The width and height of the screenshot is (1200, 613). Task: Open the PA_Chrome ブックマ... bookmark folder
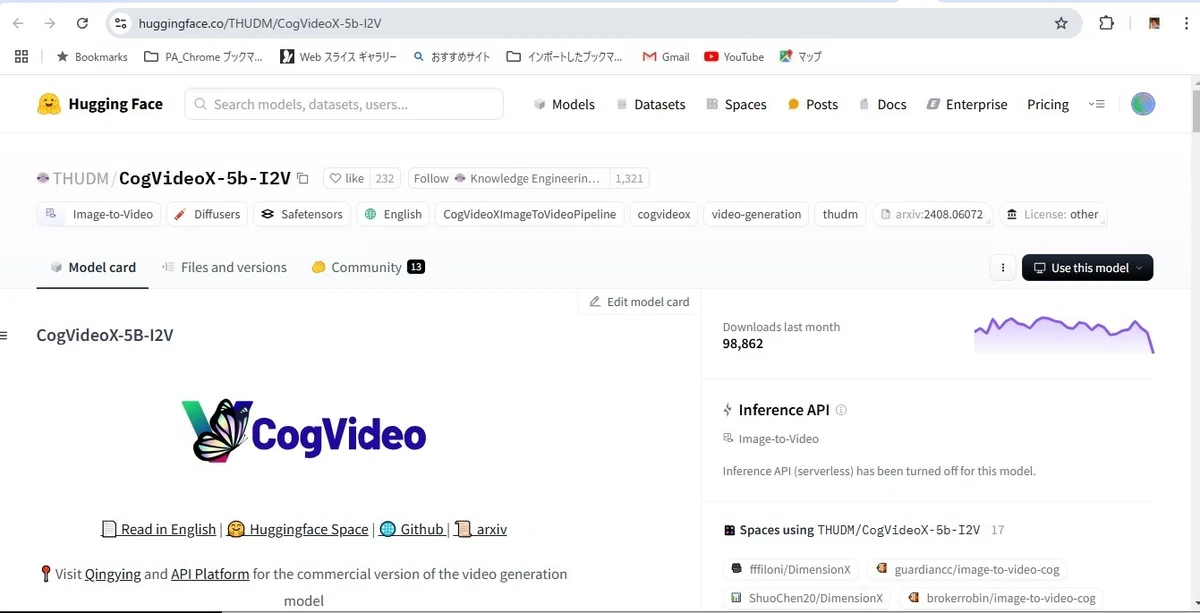pyautogui.click(x=204, y=57)
